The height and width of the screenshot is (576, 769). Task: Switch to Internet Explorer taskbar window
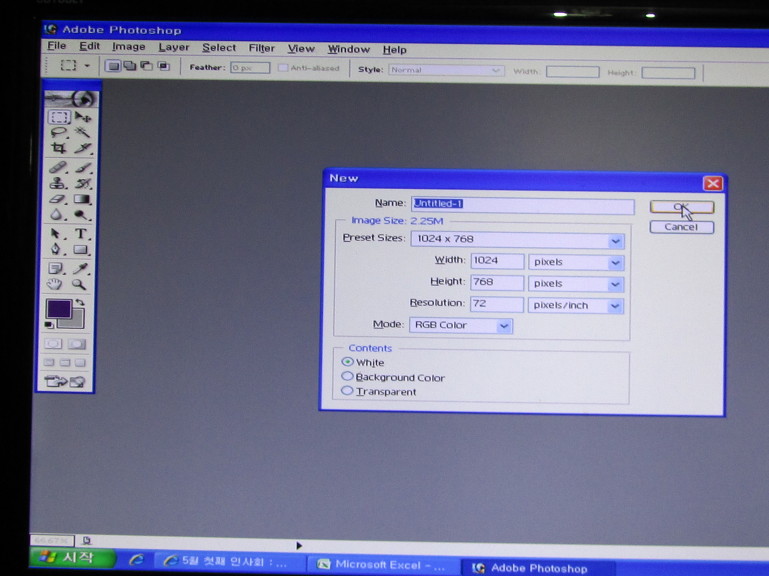pos(228,561)
